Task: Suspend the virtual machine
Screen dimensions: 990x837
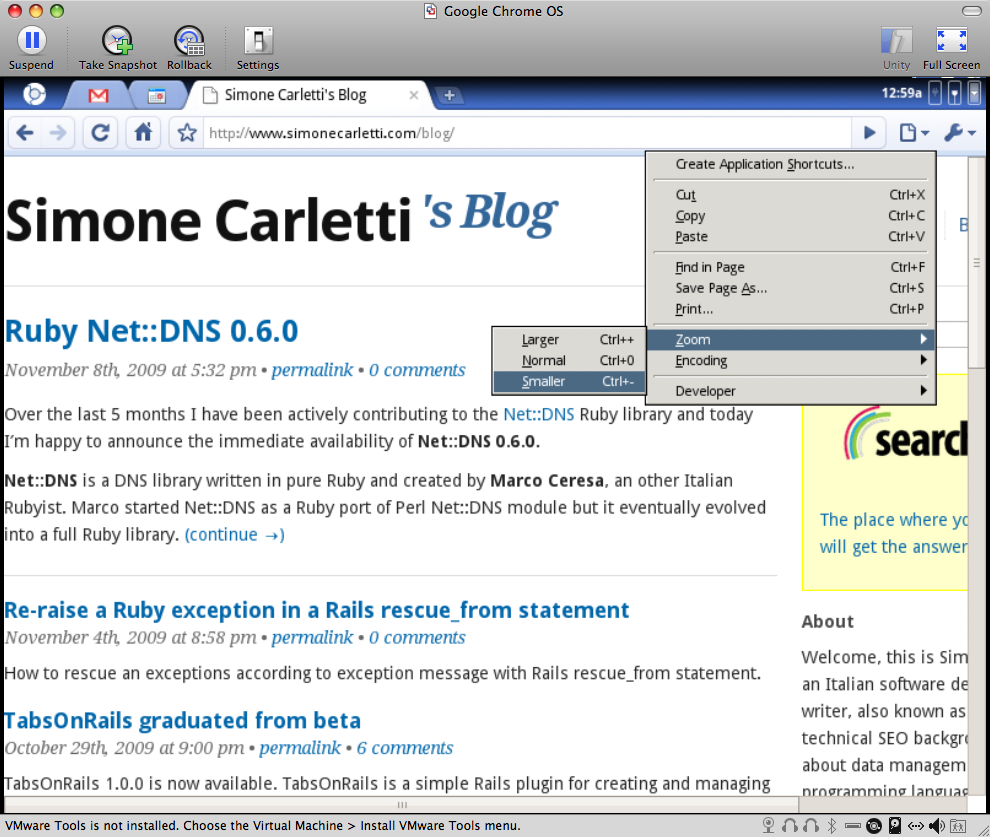Action: tap(31, 40)
